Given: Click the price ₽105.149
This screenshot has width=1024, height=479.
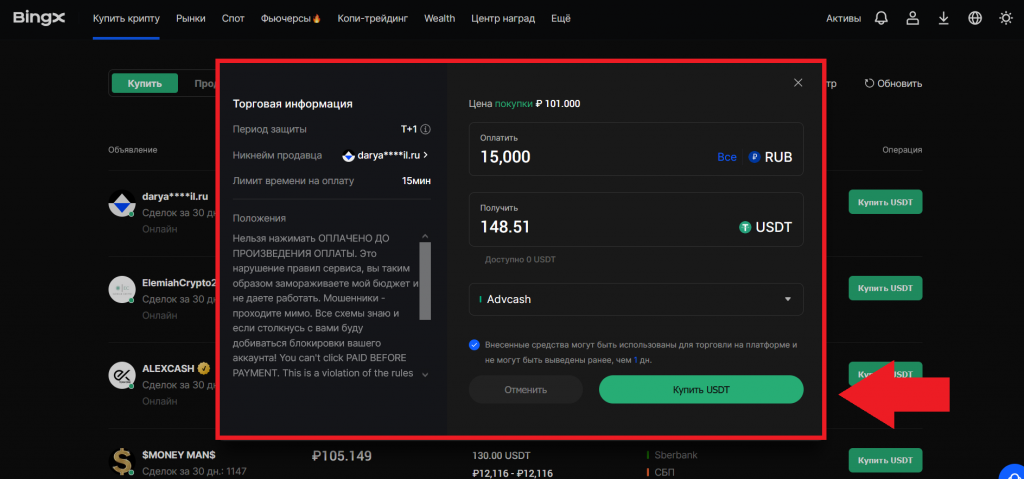Looking at the screenshot, I should pyautogui.click(x=341, y=455).
